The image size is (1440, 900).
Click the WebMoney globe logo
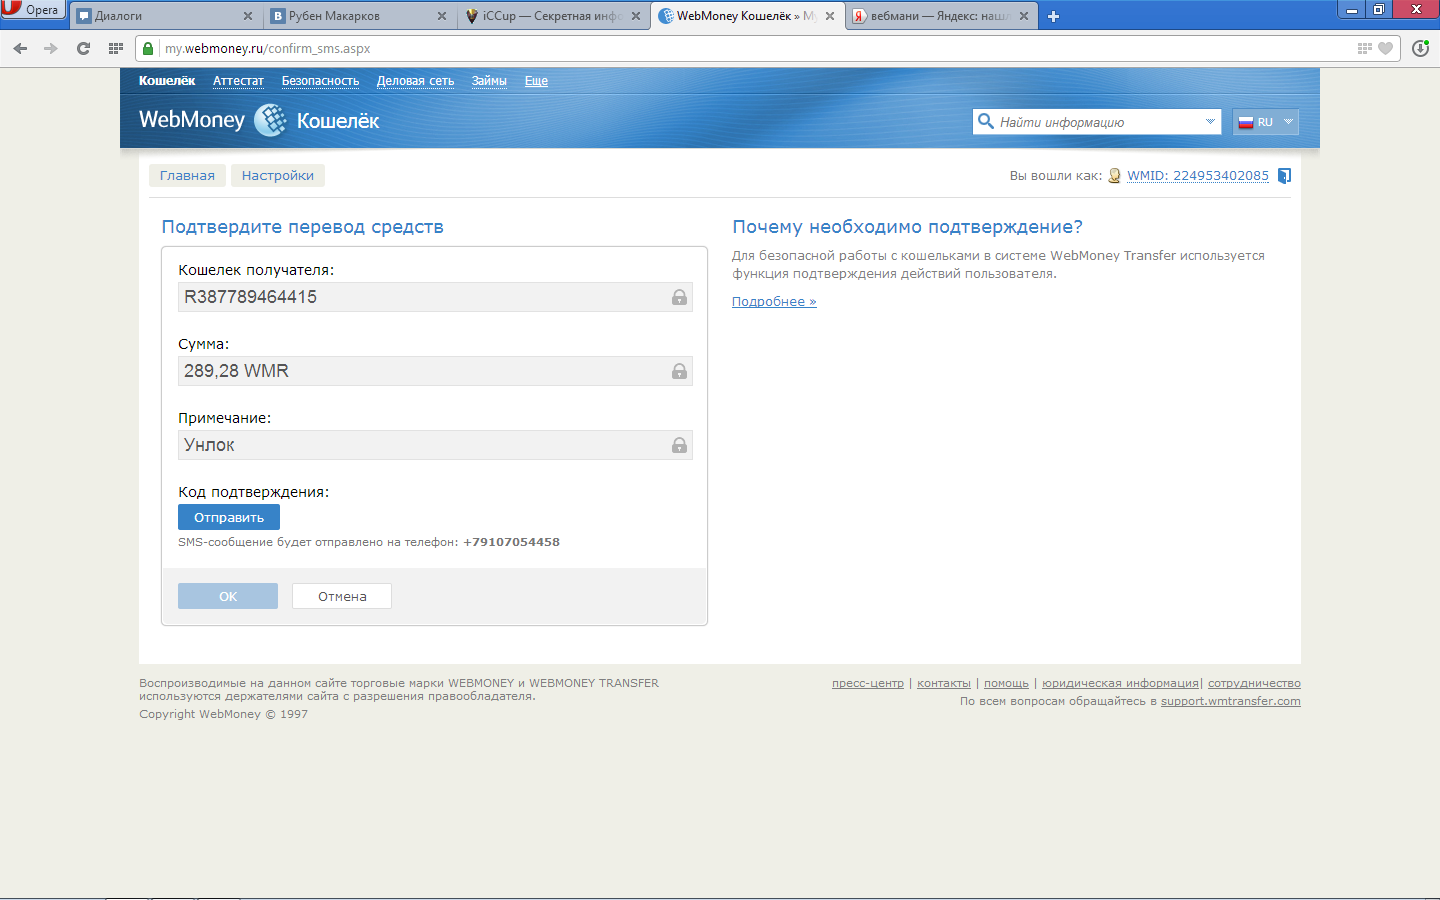tap(270, 120)
